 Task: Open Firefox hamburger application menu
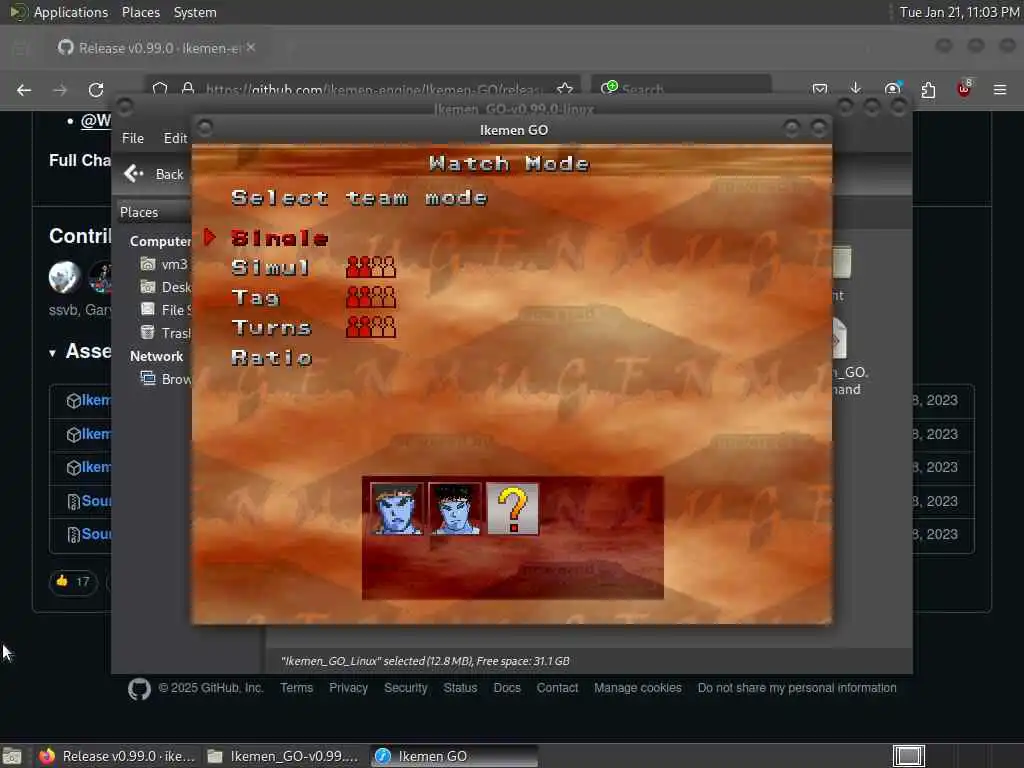(1000, 89)
